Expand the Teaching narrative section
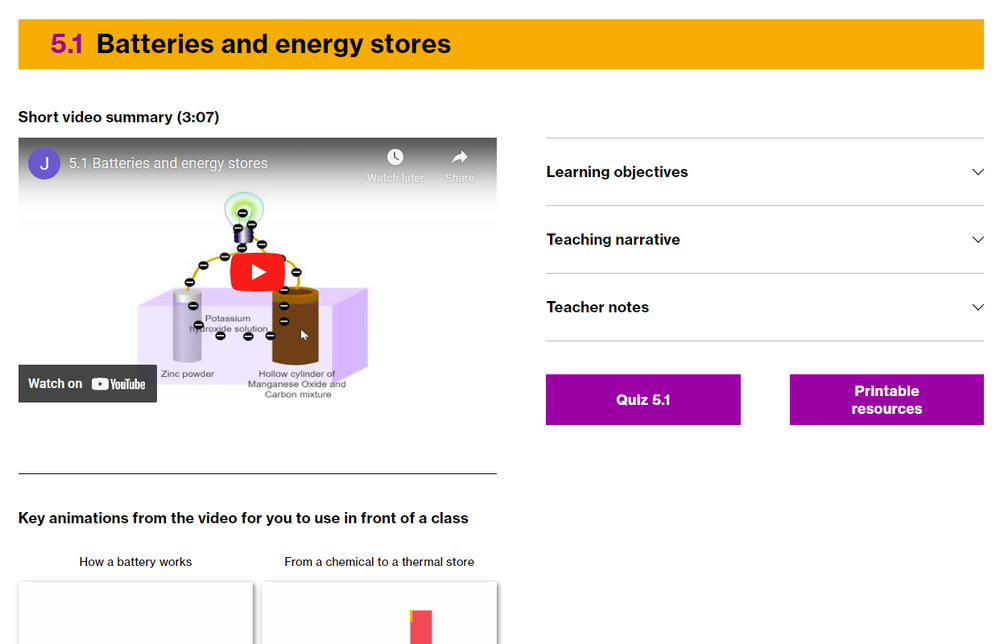The image size is (1000, 644). pyautogui.click(x=765, y=239)
